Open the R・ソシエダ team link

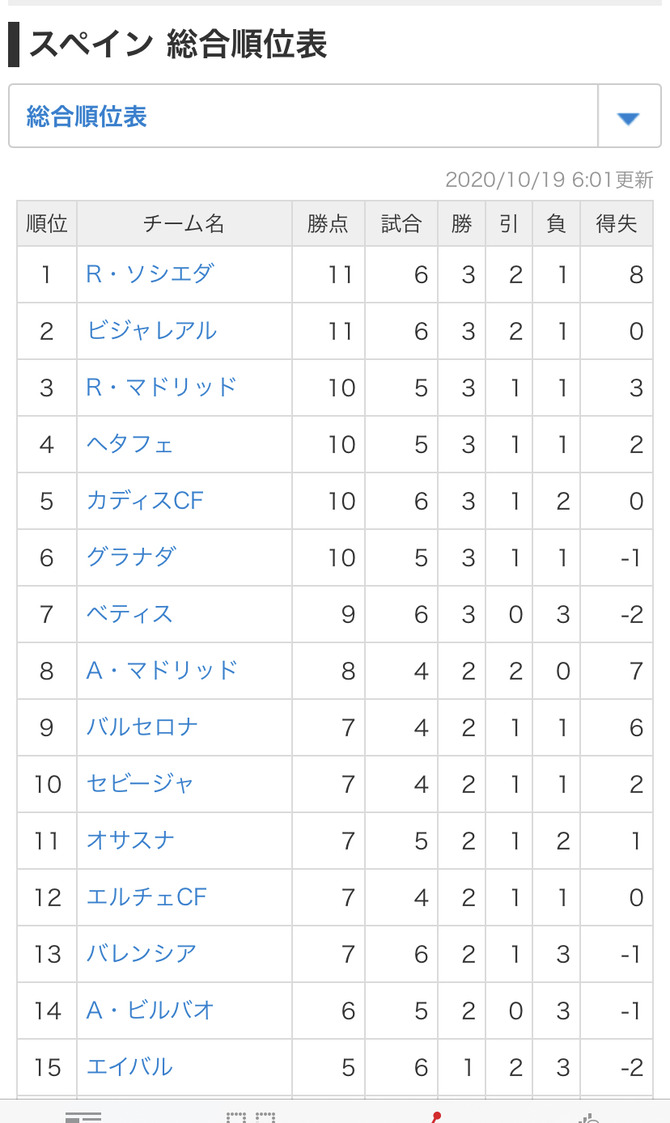pyautogui.click(x=150, y=274)
